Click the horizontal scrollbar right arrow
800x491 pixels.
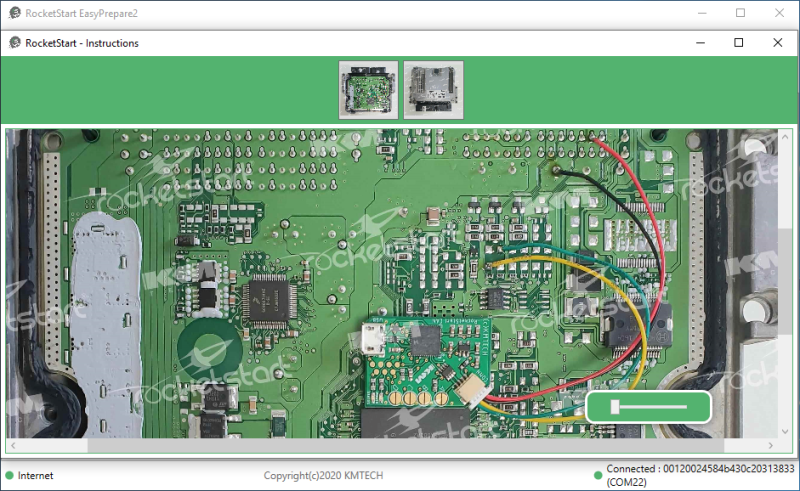click(771, 444)
